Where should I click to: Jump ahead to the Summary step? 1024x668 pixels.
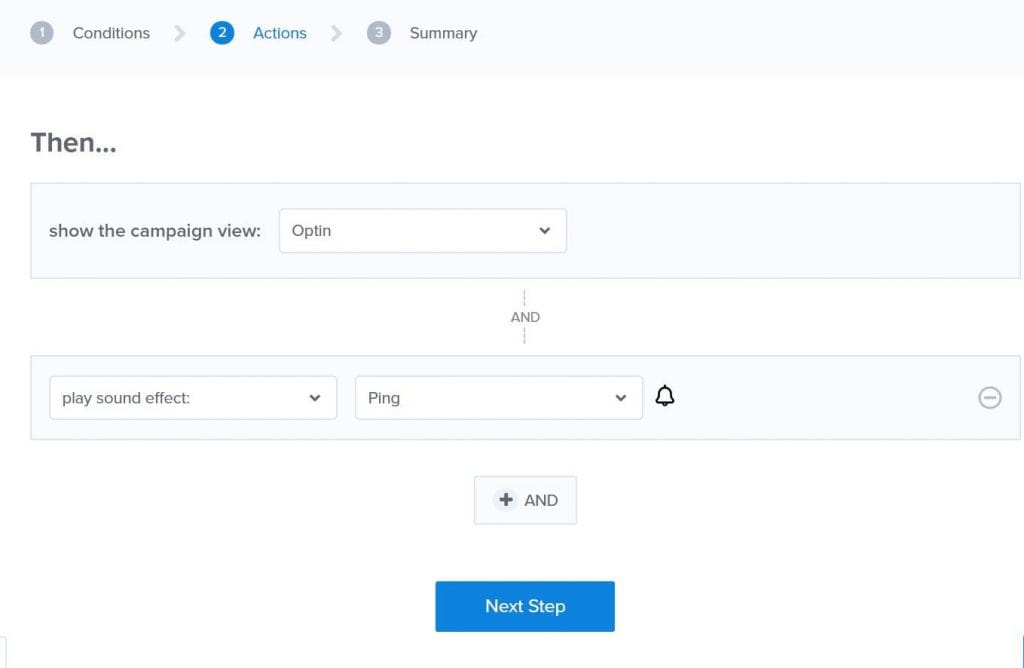442,32
